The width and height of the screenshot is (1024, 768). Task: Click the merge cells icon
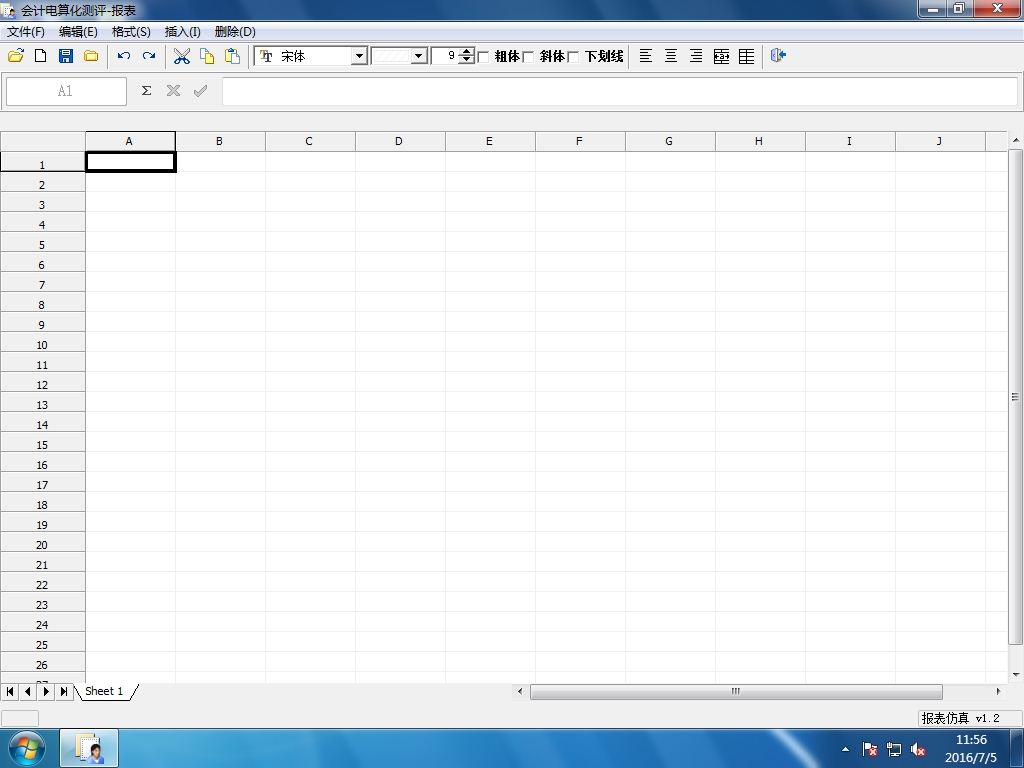(x=721, y=56)
